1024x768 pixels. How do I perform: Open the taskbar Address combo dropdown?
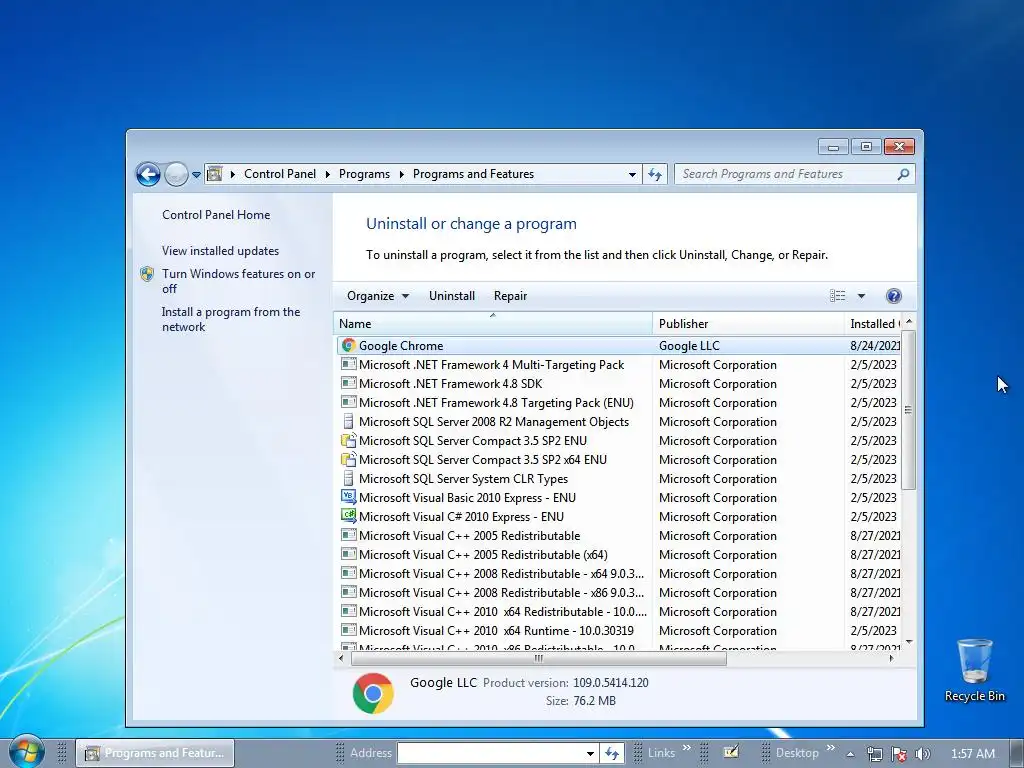tap(590, 753)
